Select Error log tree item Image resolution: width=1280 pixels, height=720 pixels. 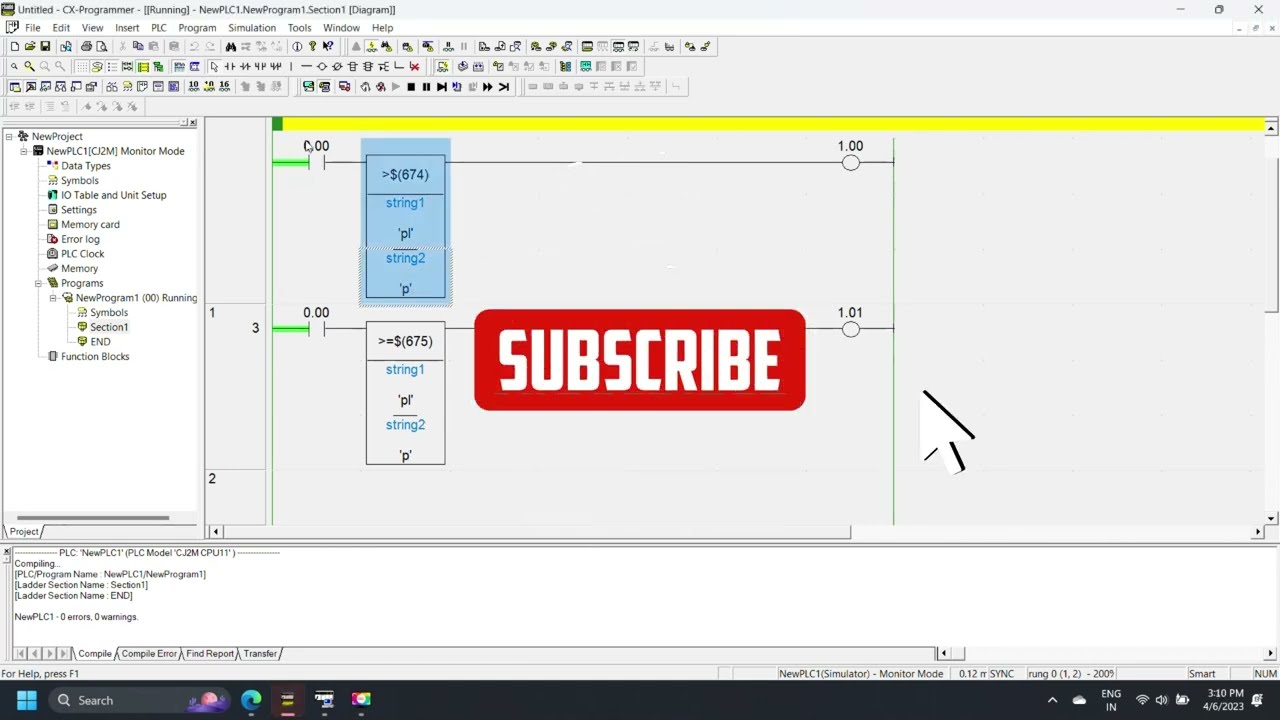tap(80, 239)
